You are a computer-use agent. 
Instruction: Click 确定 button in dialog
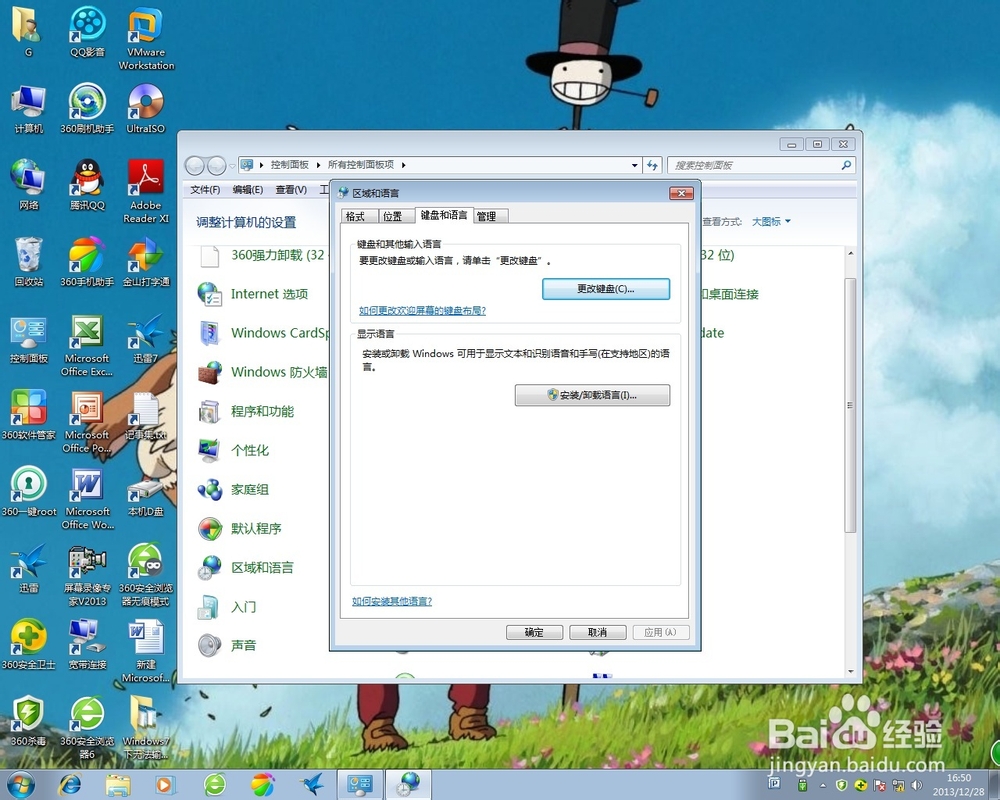(534, 632)
